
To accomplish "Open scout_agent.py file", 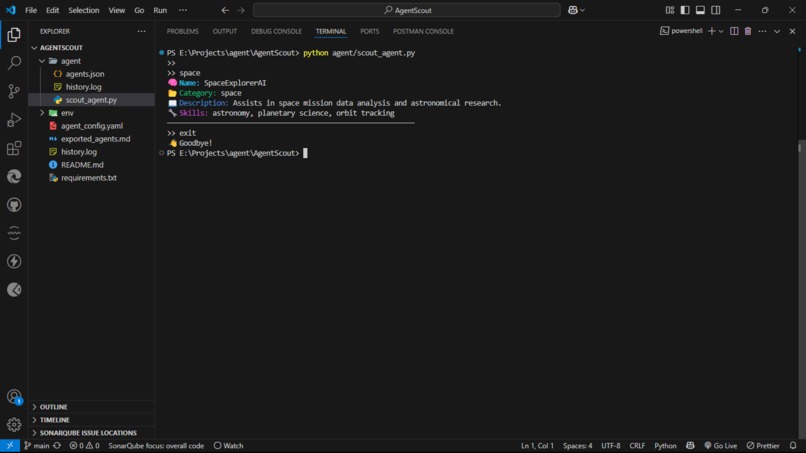I will (x=91, y=100).
